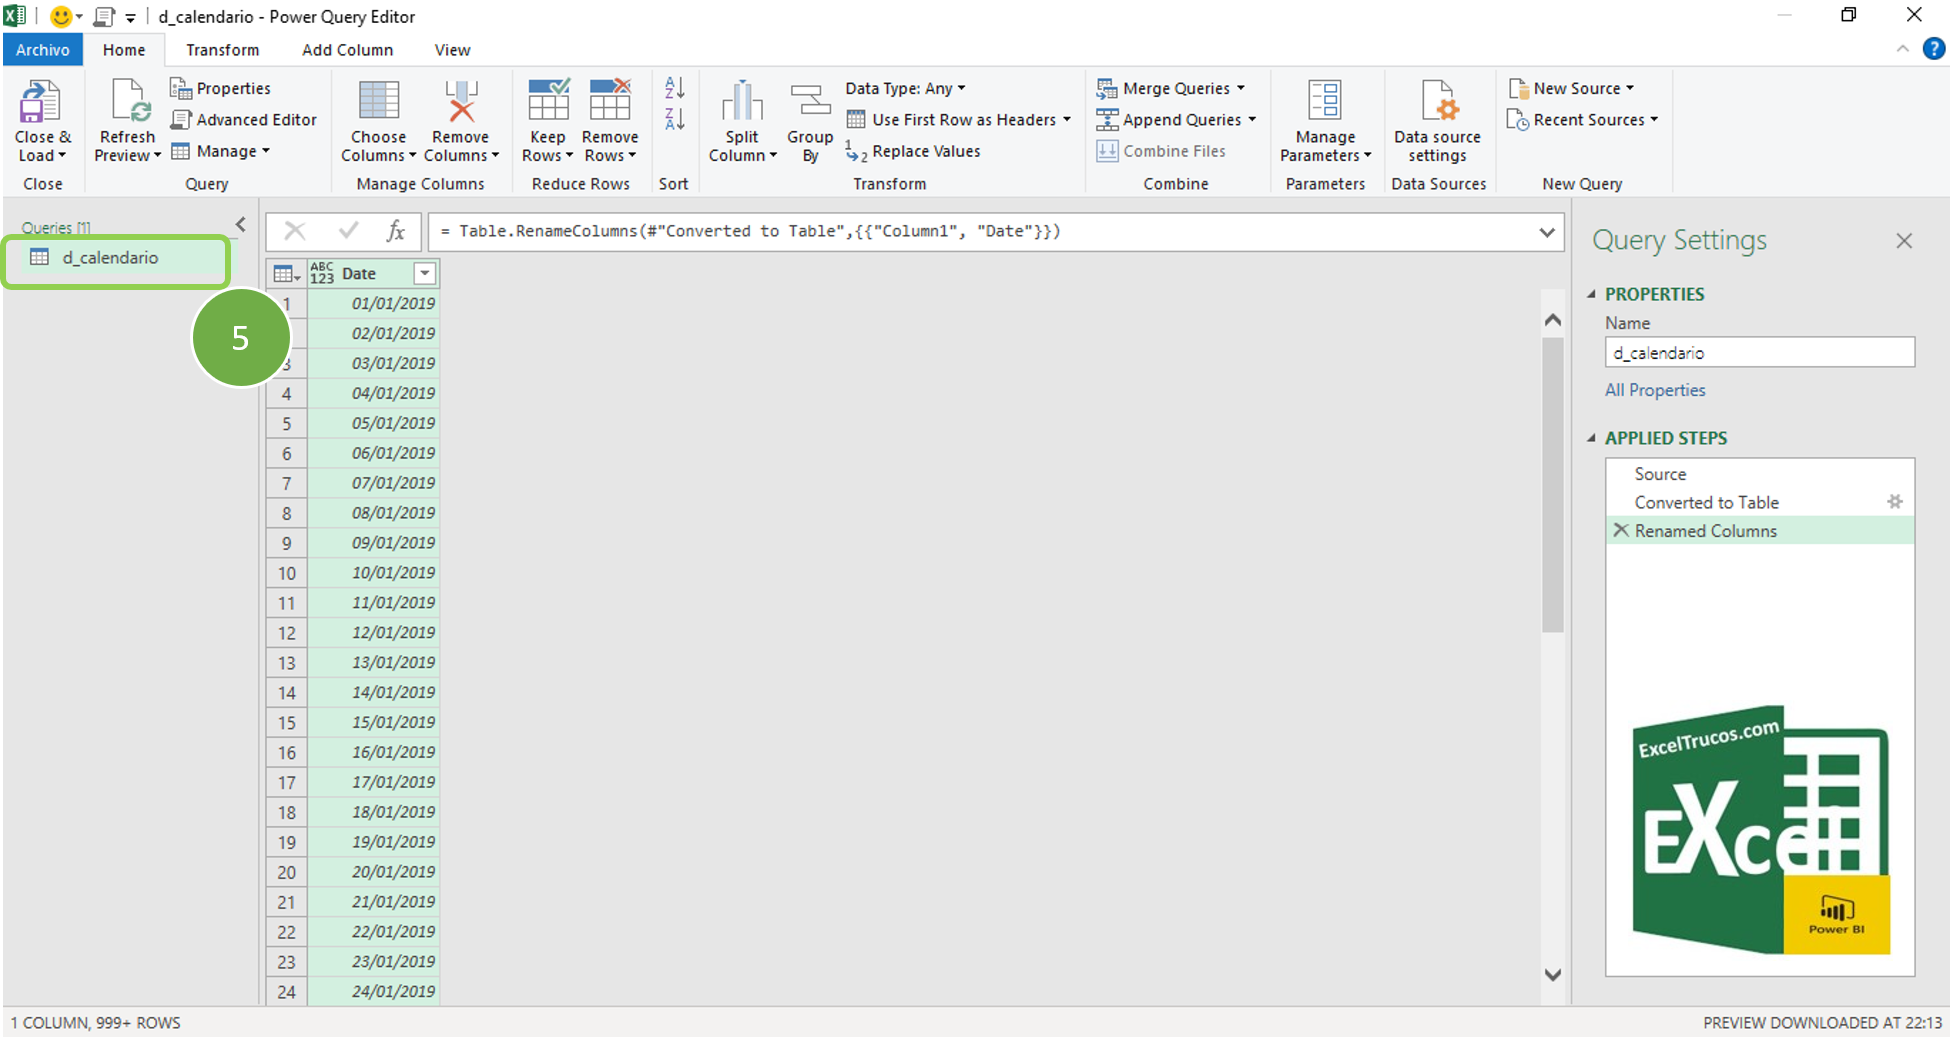The height and width of the screenshot is (1037, 1950).
Task: Expand the formula bar with chevron
Action: point(1546,232)
